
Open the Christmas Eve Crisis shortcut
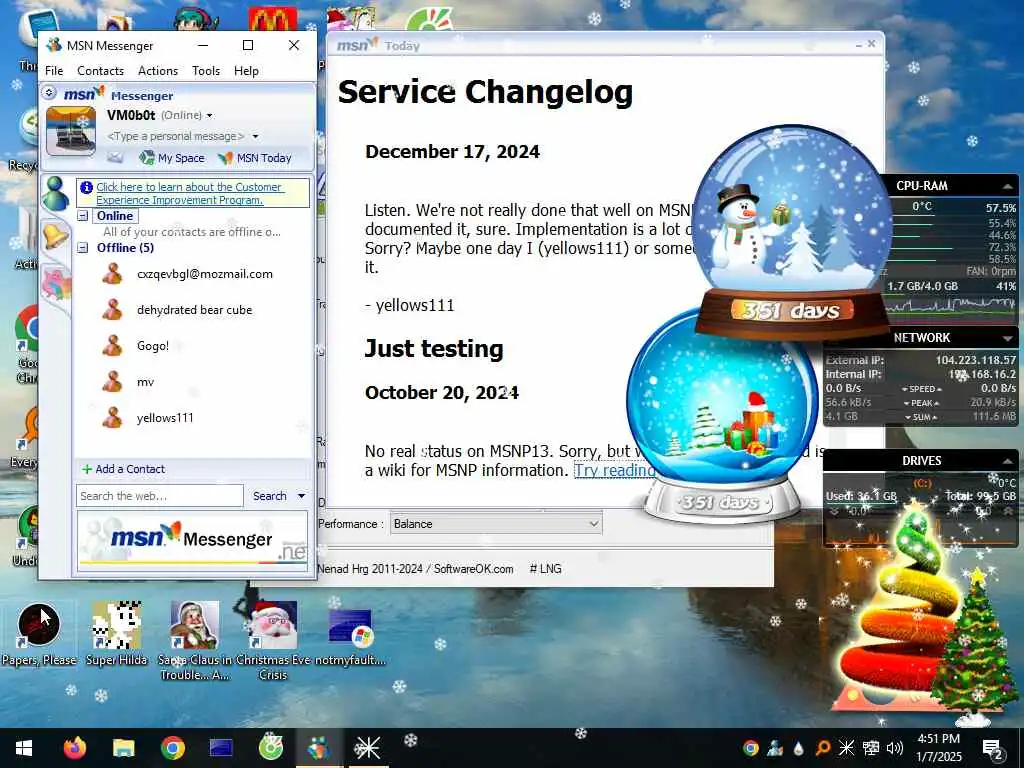(273, 641)
